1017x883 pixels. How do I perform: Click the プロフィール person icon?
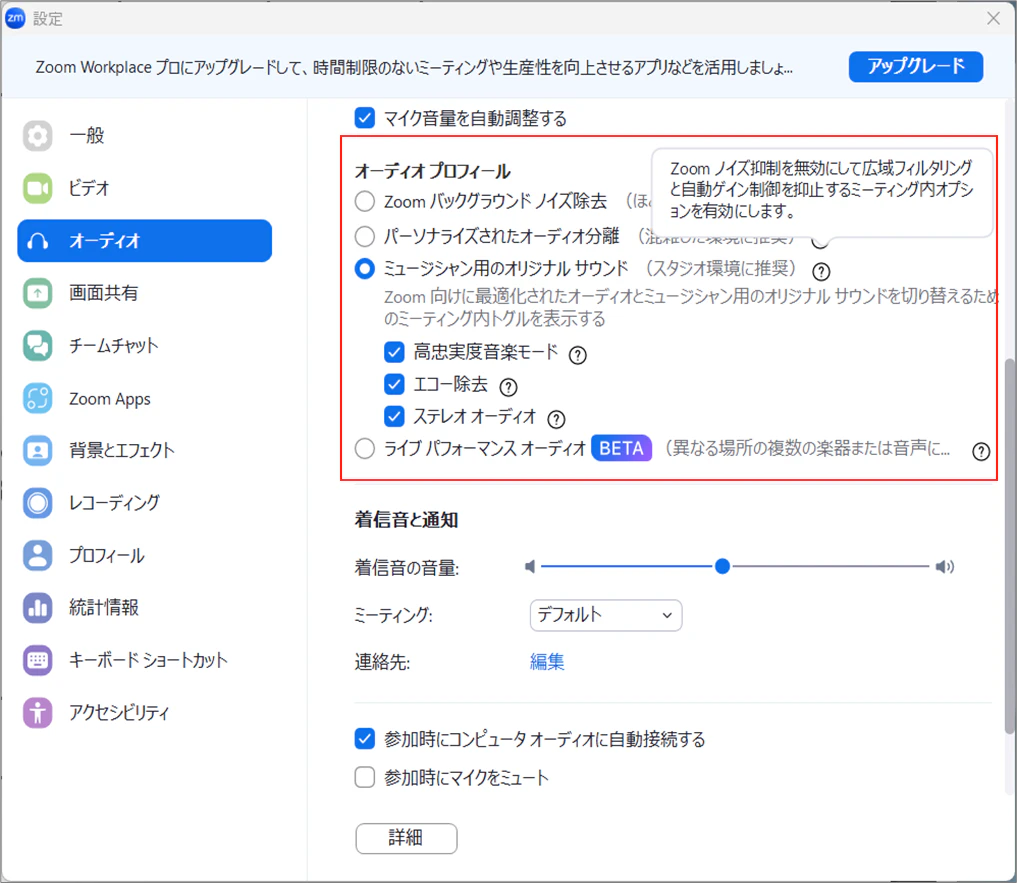coord(38,555)
